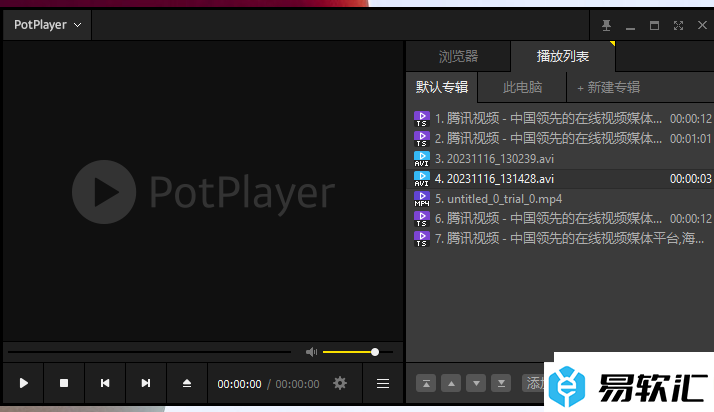Move selected playlist item down one position
The image size is (714, 412).
476,383
